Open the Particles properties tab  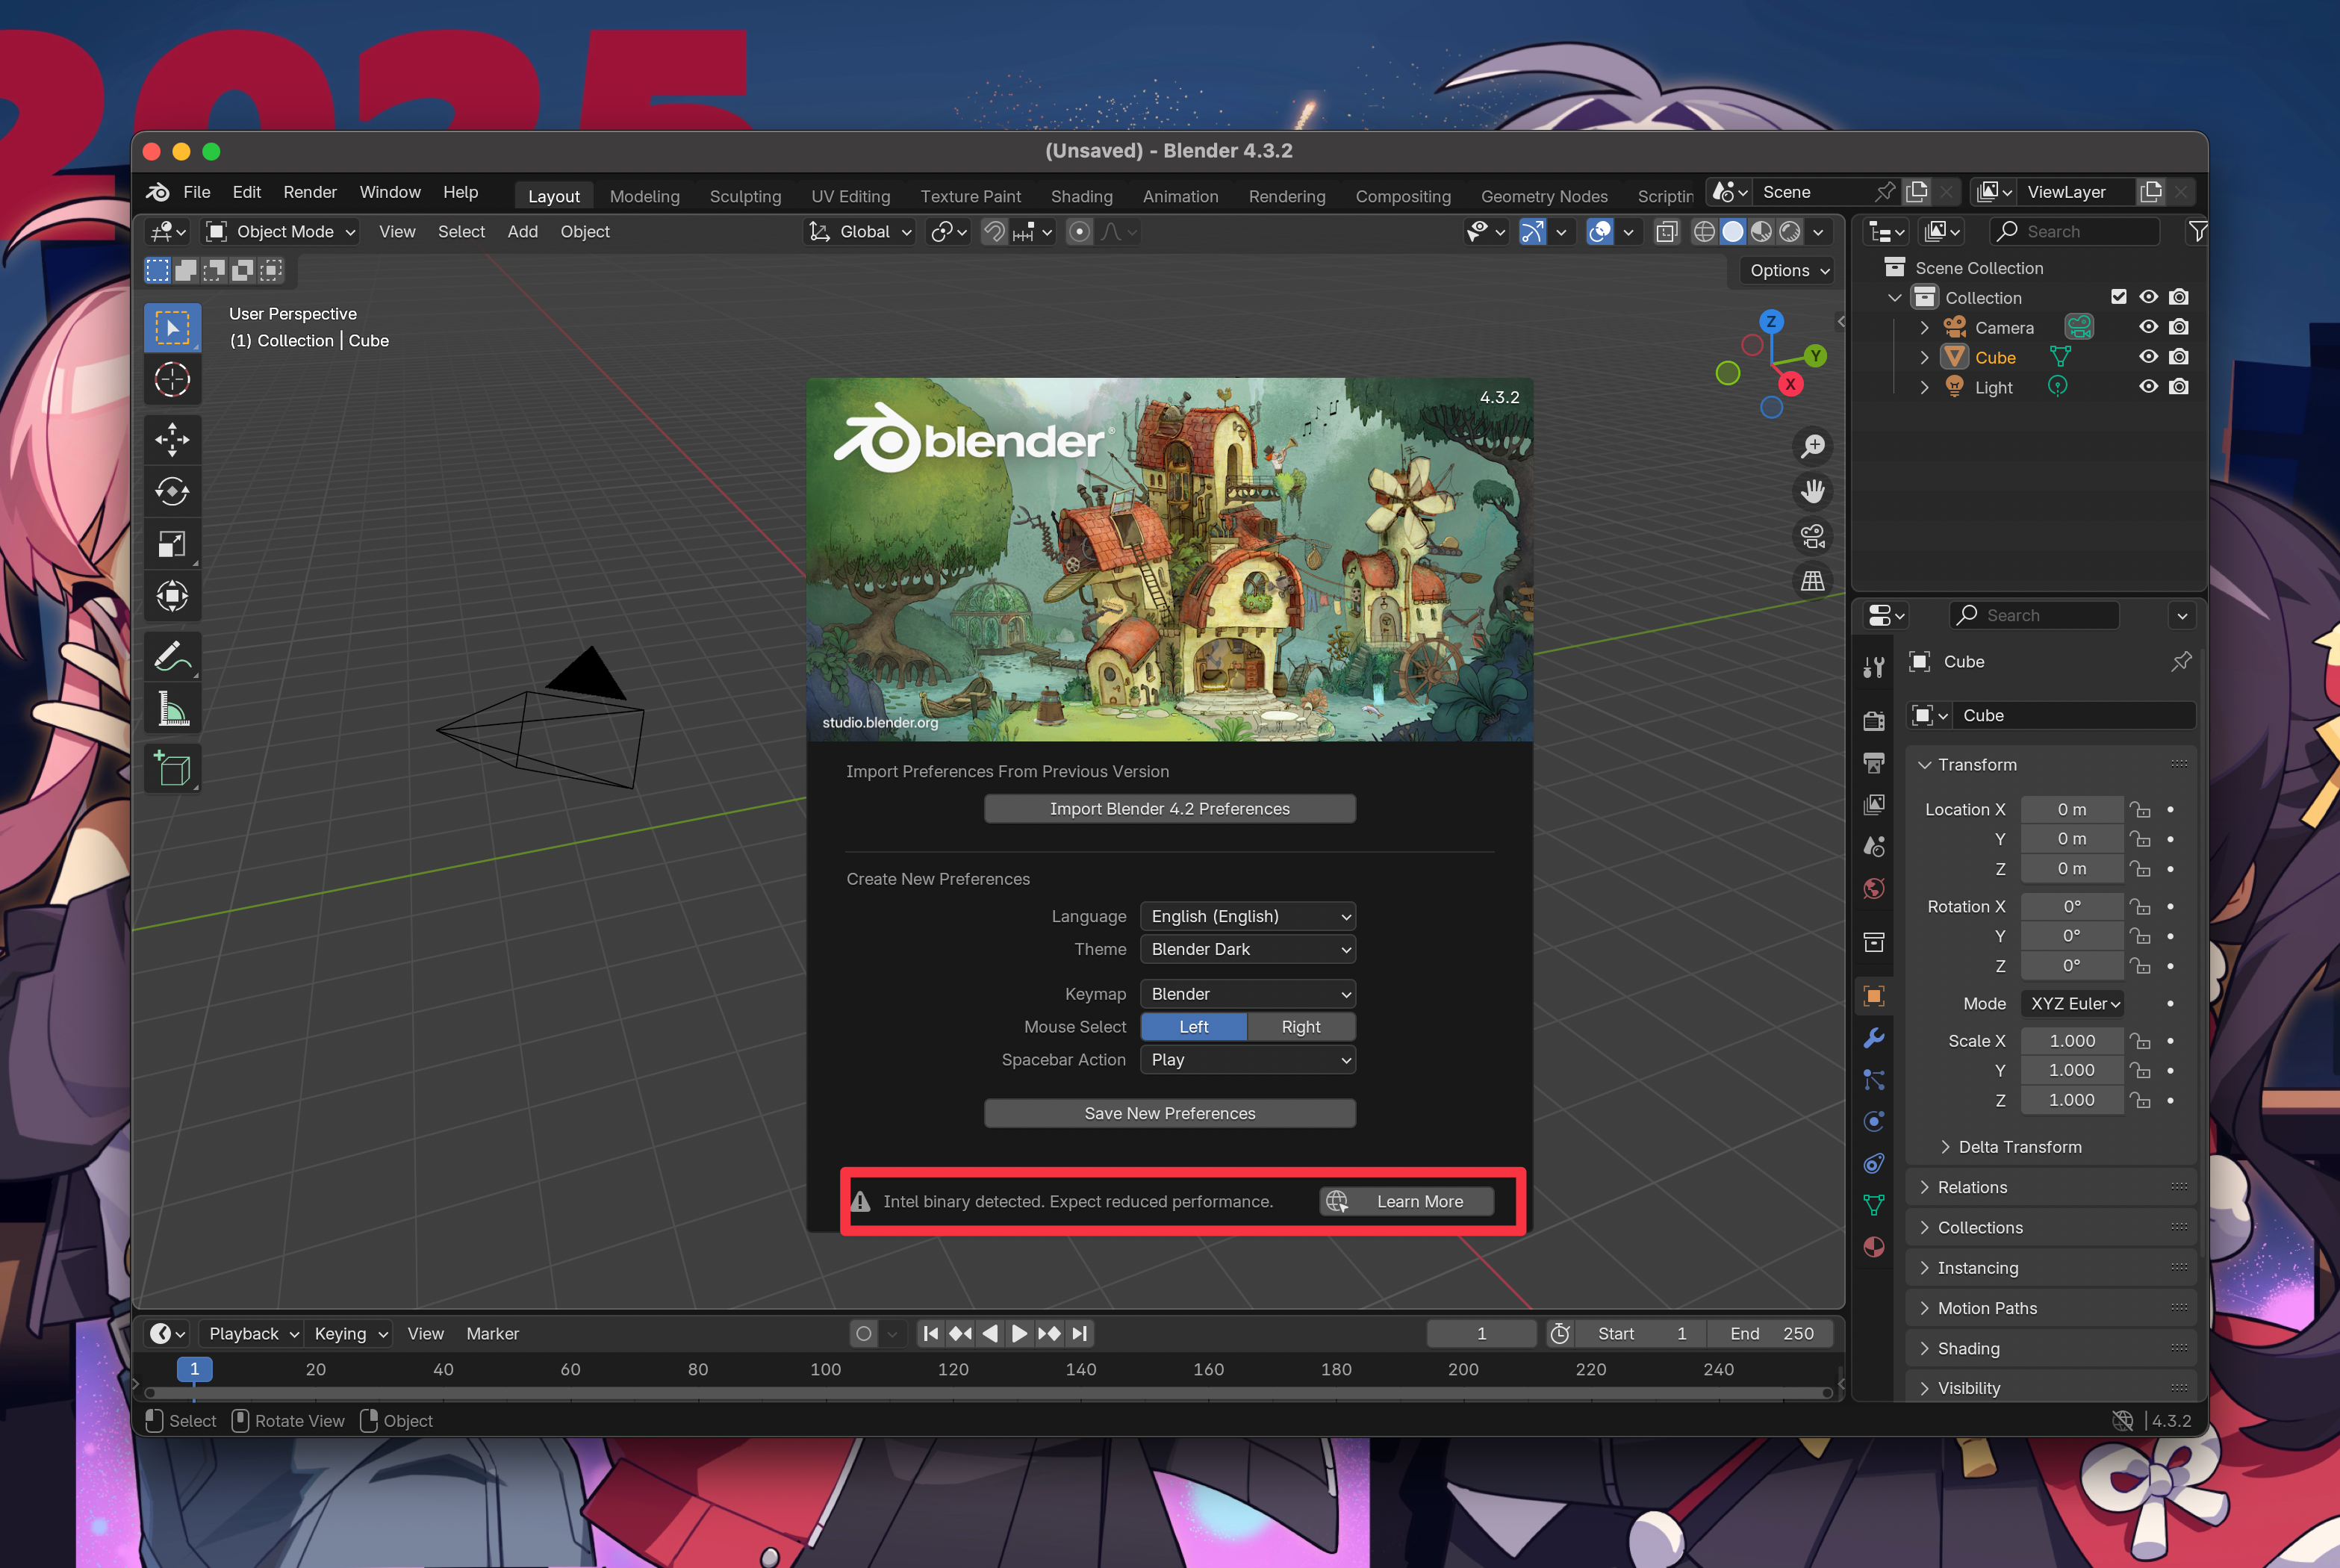1874,1080
